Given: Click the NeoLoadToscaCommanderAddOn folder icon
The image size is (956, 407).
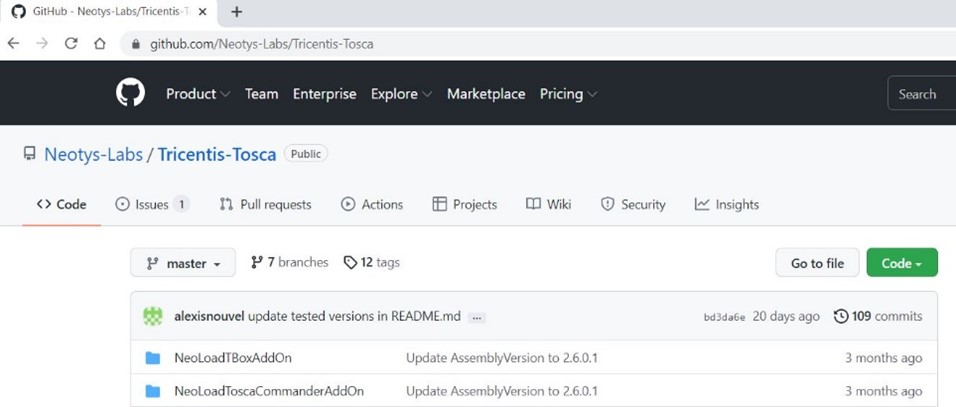Looking at the screenshot, I should tap(152, 391).
